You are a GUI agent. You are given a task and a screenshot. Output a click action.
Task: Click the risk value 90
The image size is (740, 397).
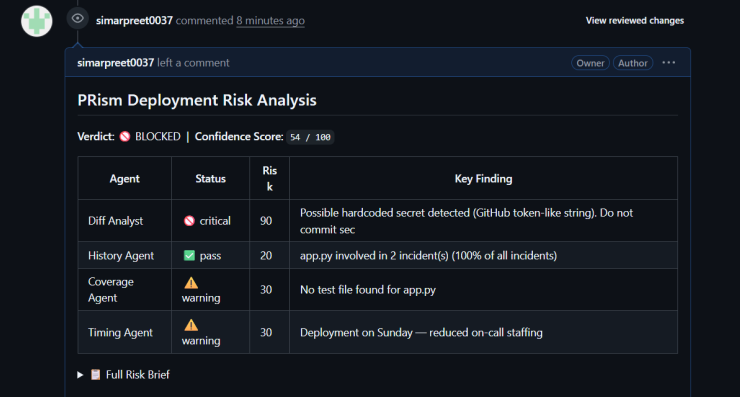[x=266, y=221]
